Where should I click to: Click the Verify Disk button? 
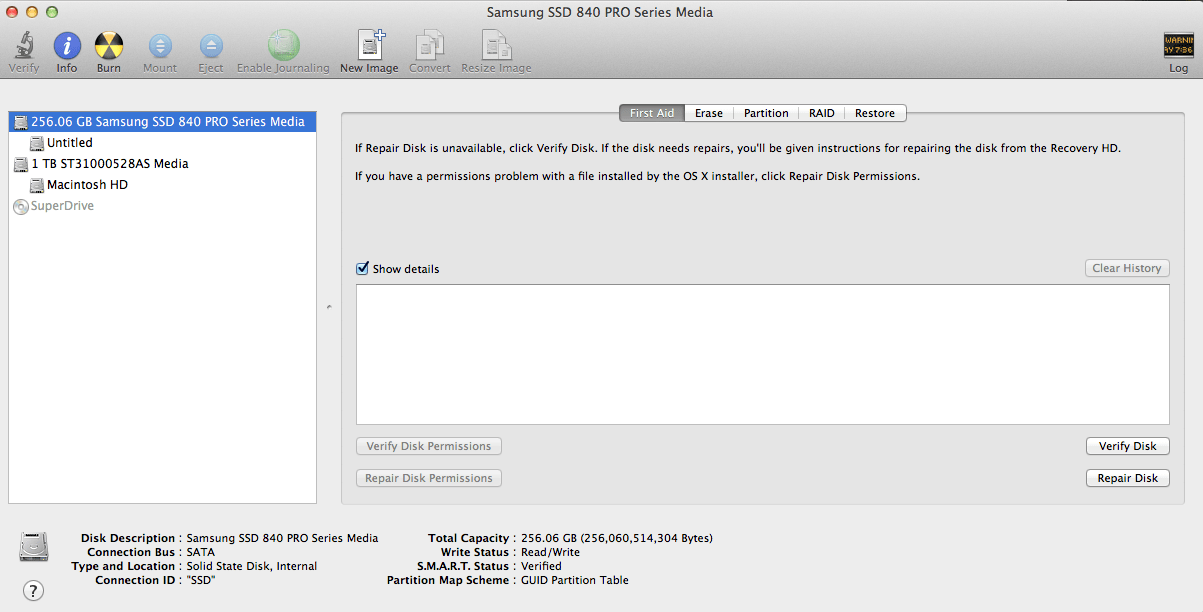point(1127,446)
